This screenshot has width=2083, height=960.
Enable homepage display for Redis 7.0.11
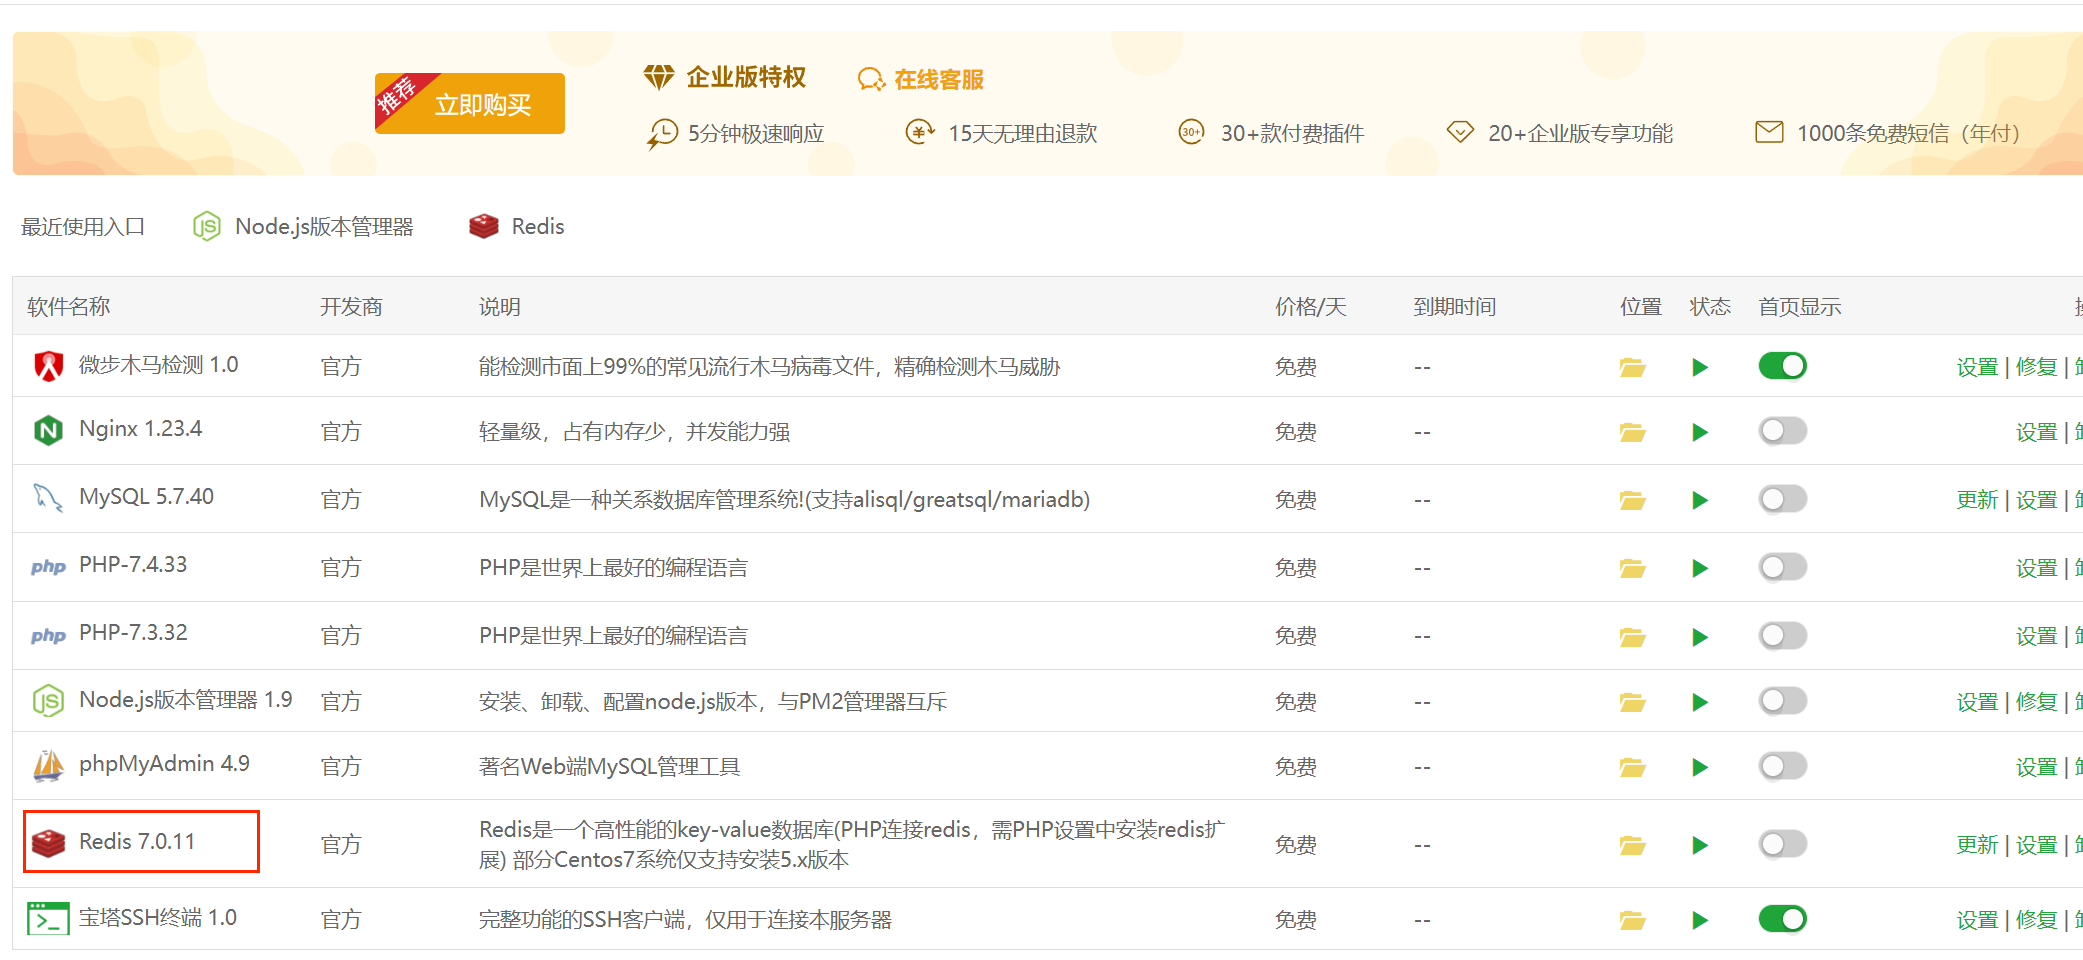click(1782, 844)
